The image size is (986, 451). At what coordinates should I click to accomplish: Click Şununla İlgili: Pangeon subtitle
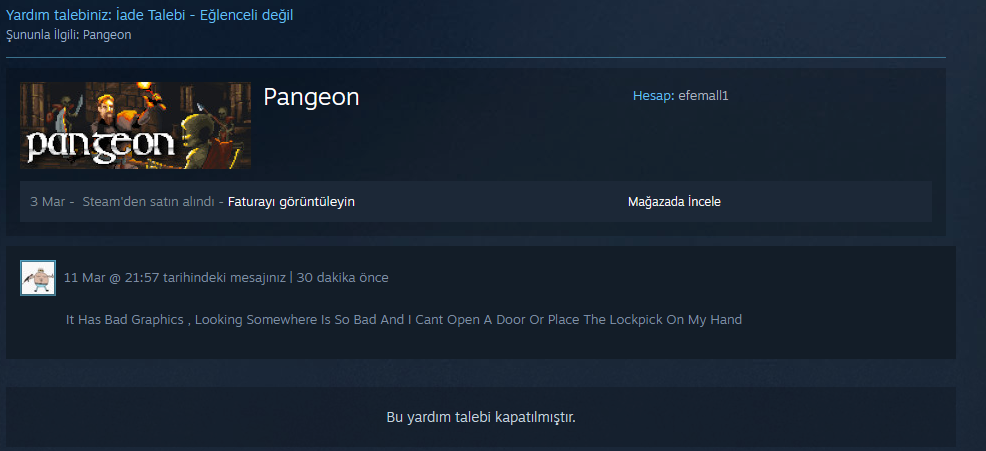(x=69, y=35)
